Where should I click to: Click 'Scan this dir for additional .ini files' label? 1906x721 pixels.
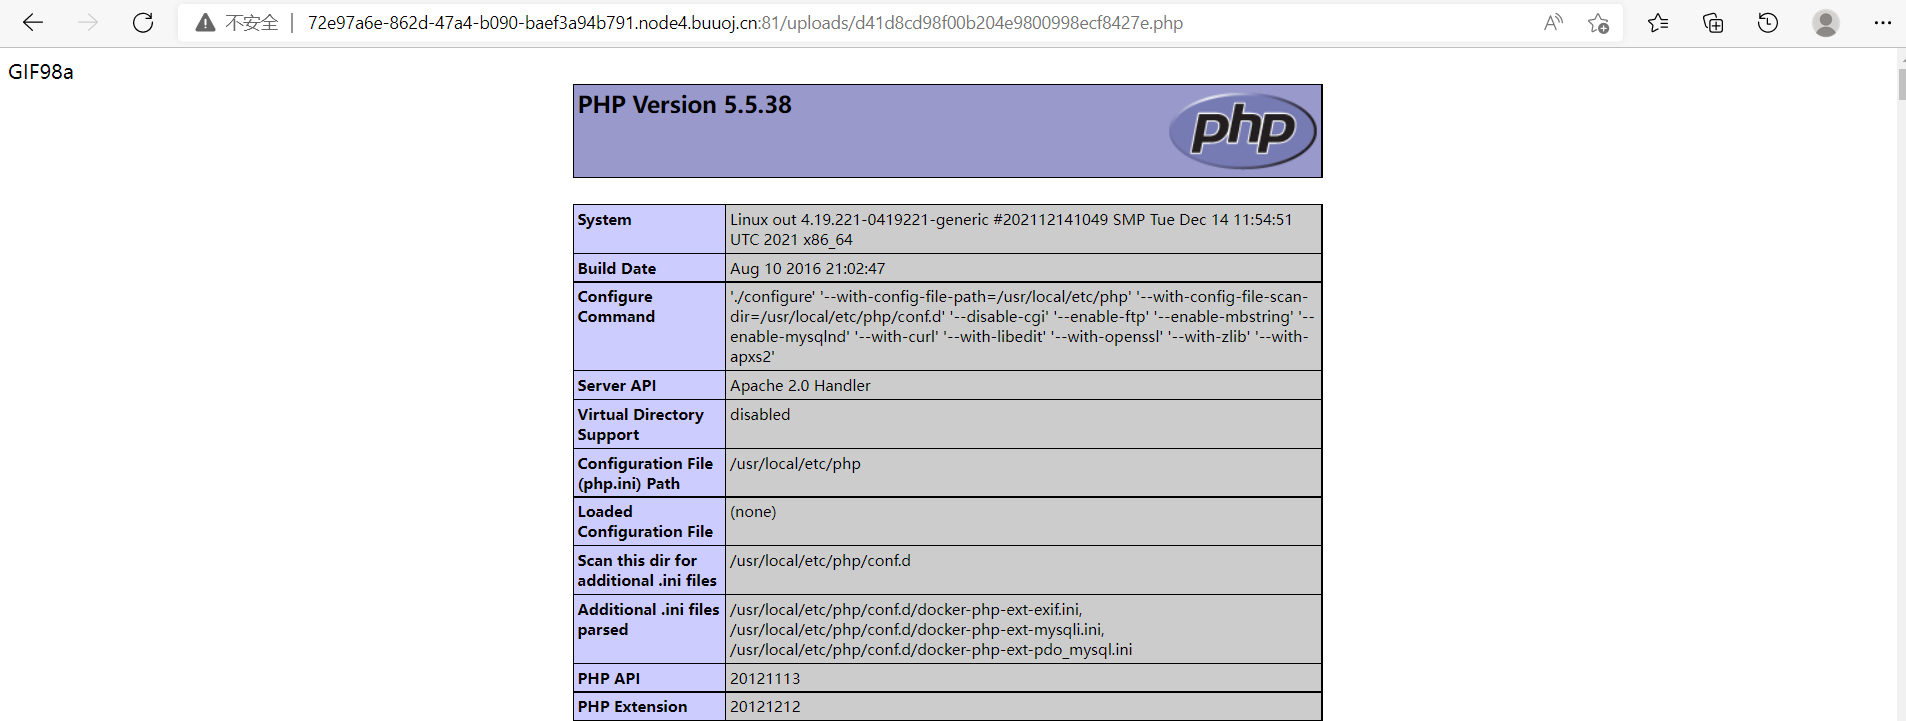647,570
